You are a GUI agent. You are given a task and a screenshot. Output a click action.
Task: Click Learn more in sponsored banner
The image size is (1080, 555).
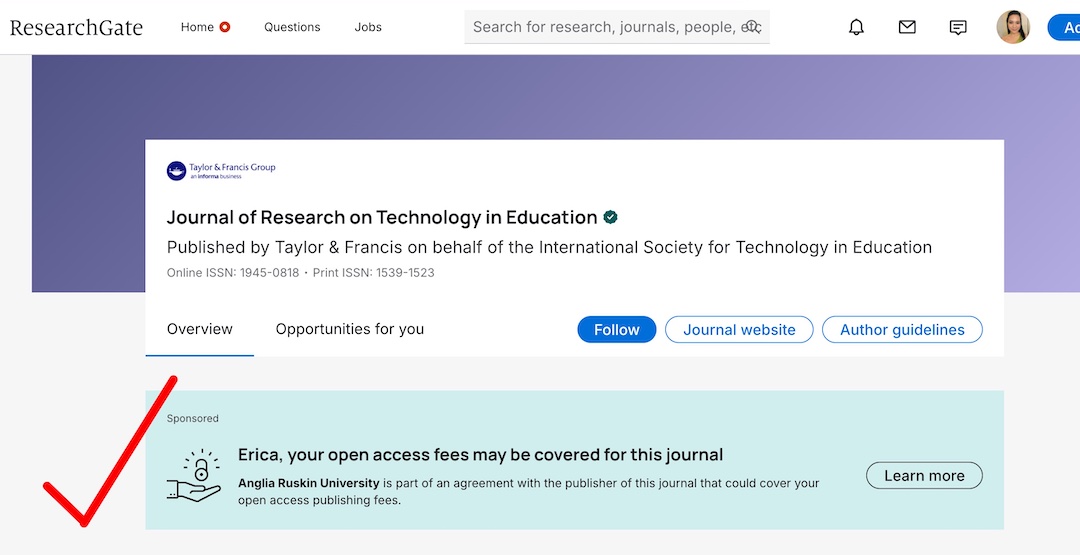(924, 476)
